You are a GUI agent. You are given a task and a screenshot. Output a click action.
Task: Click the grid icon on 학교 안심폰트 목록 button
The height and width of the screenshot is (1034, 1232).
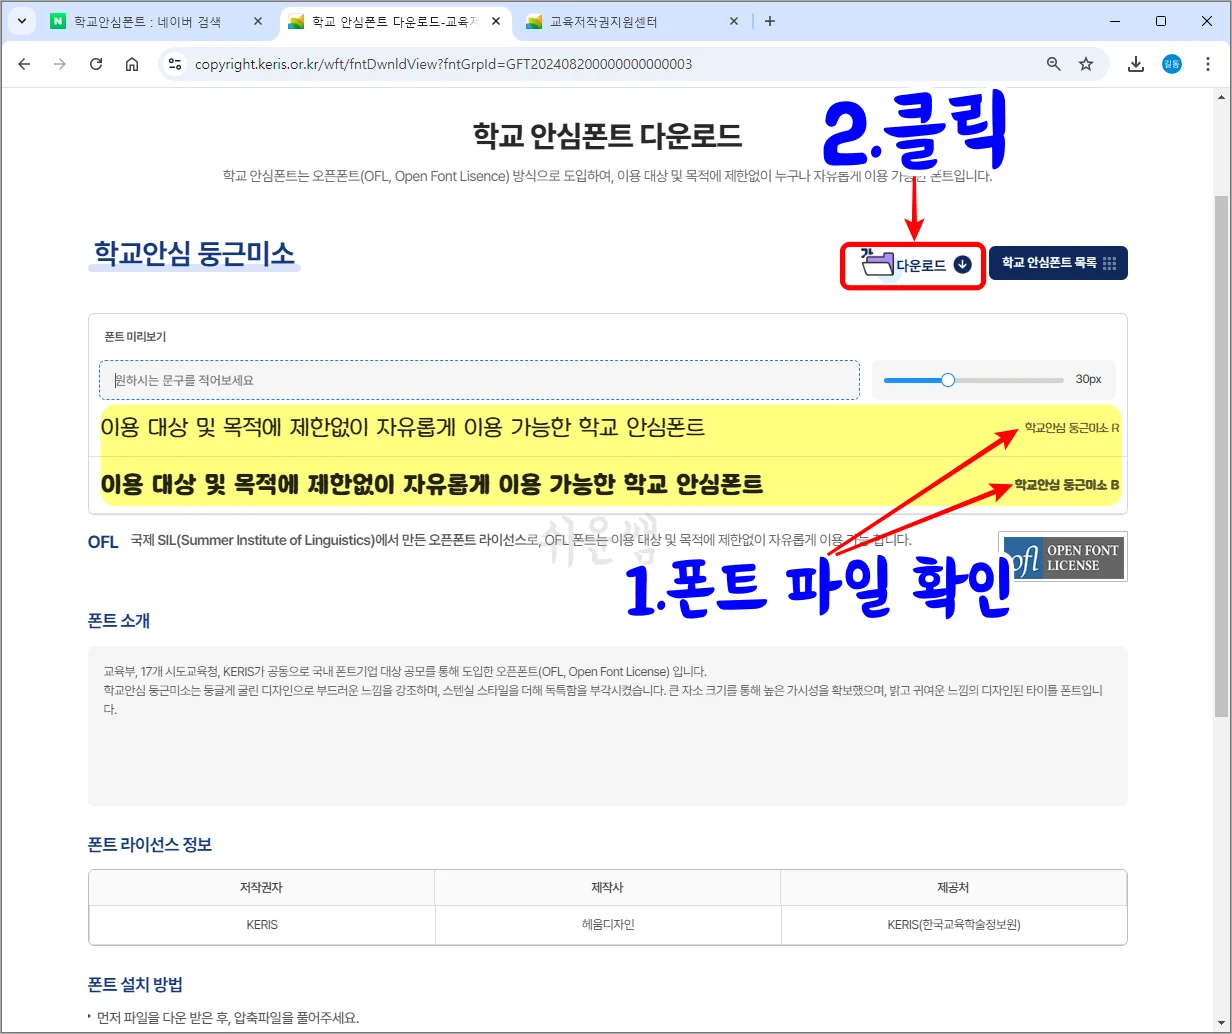coord(1109,263)
